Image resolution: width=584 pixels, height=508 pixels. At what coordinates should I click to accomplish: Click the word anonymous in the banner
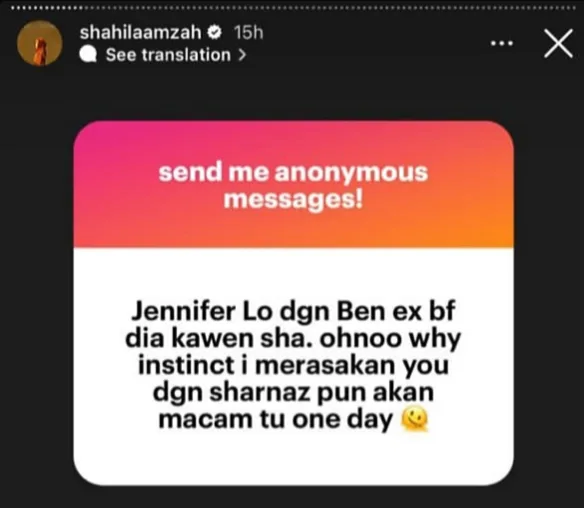click(x=351, y=172)
